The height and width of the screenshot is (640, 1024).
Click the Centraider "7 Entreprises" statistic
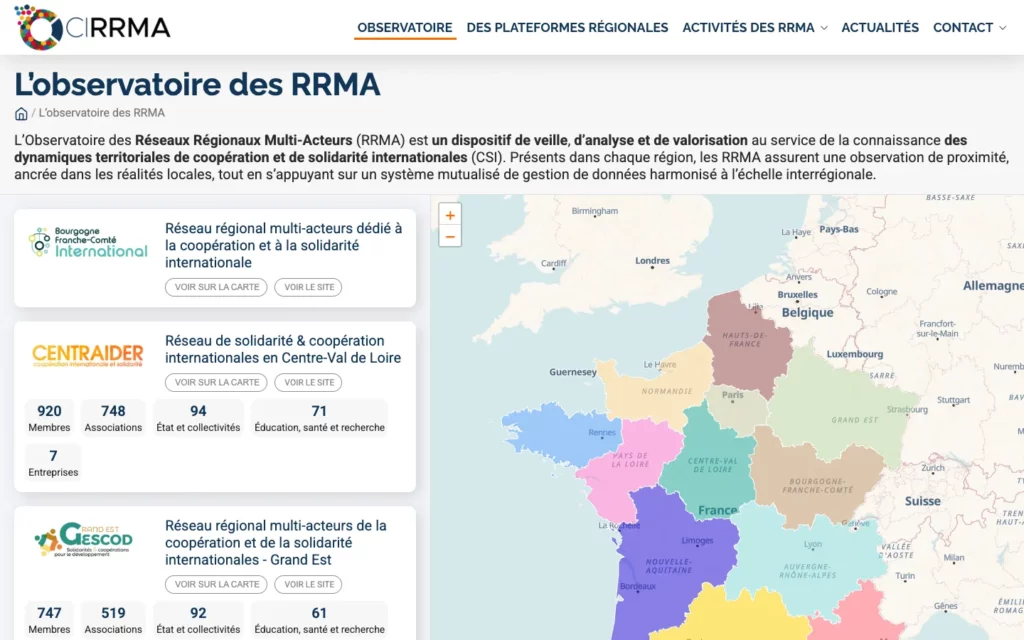53,463
